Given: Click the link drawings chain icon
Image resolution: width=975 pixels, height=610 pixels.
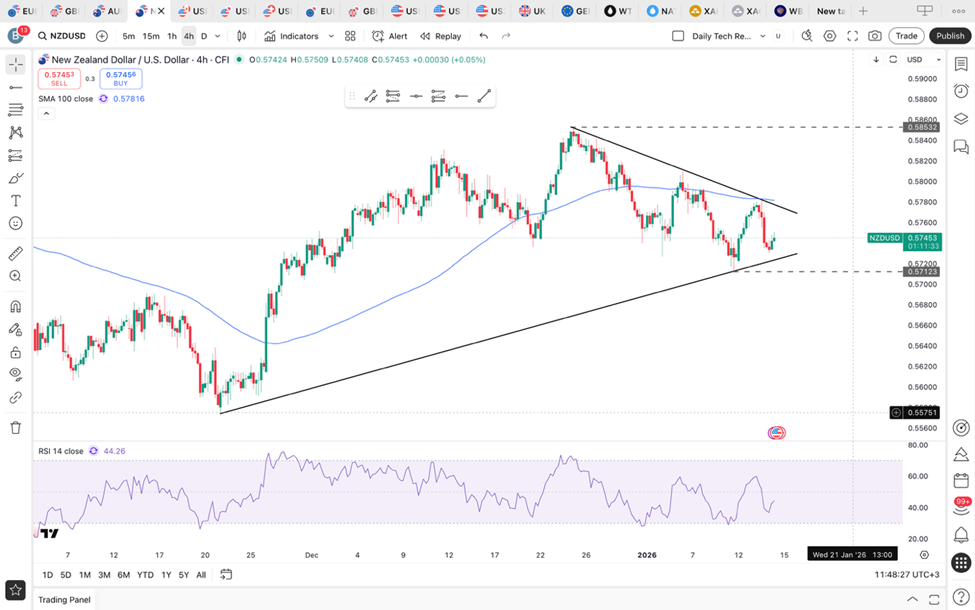Looking at the screenshot, I should [x=16, y=397].
